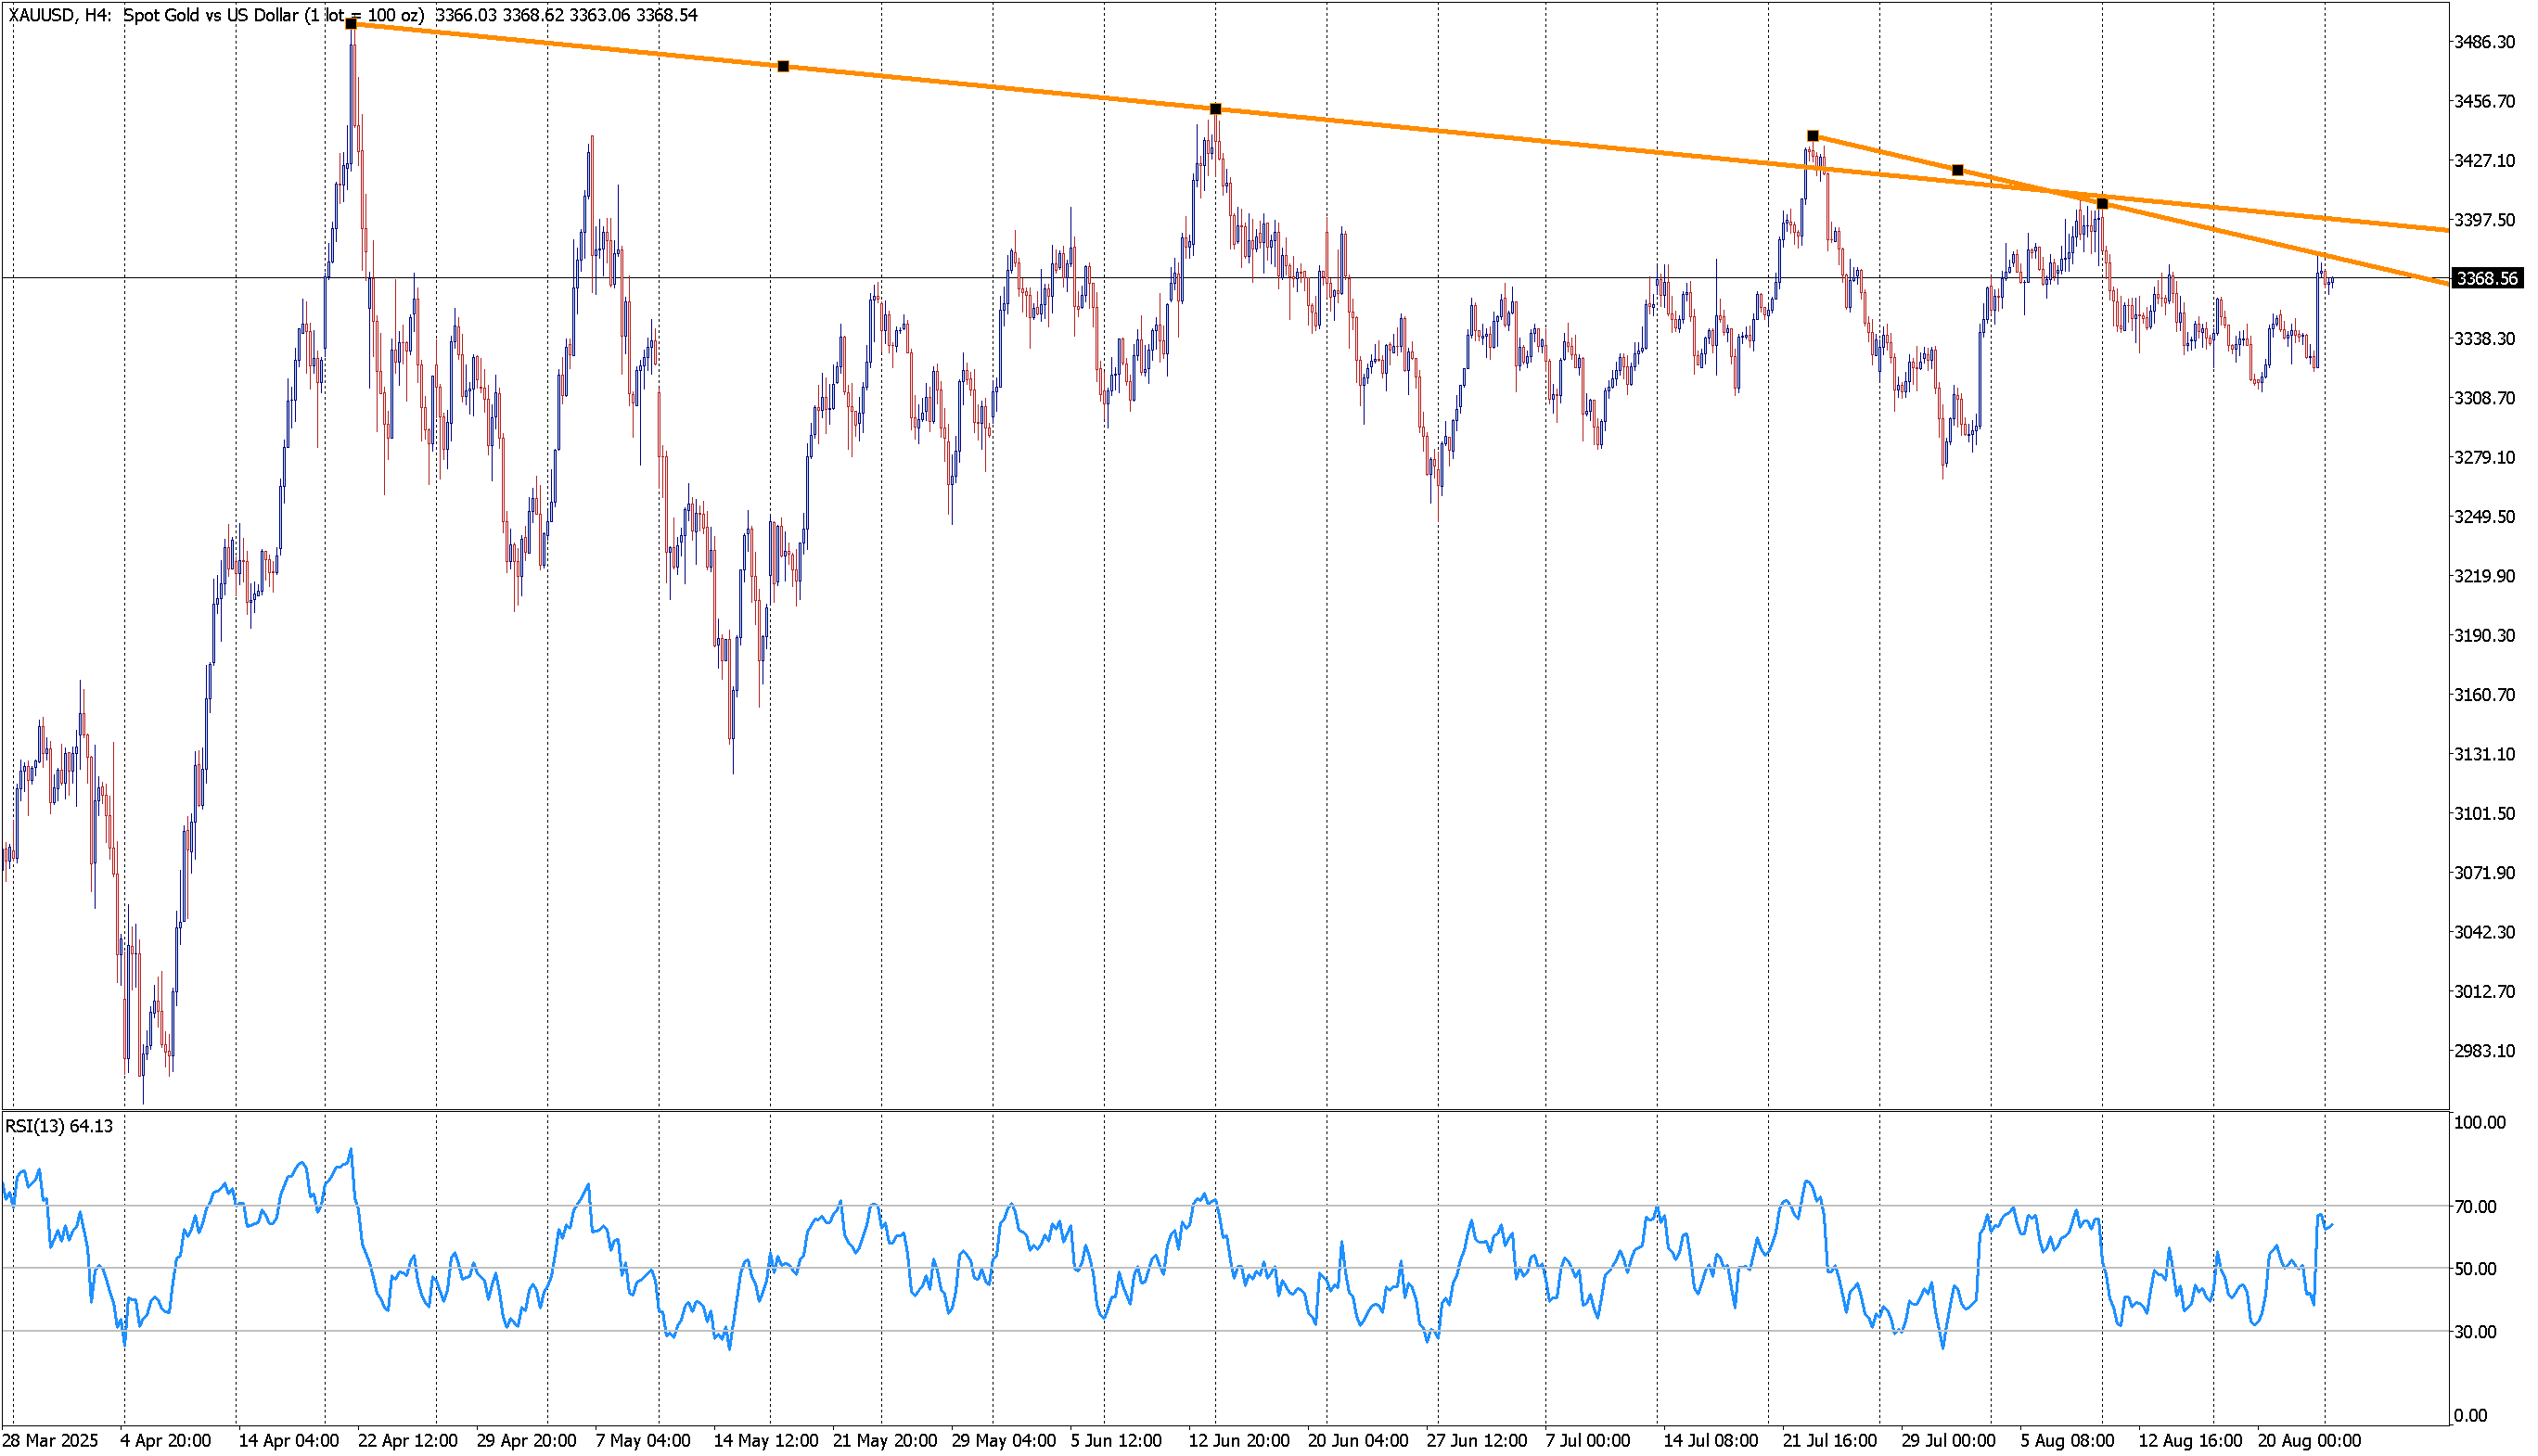Click the RSI 70.00 level label
This screenshot has width=2538, height=1456.
(x=2475, y=1207)
